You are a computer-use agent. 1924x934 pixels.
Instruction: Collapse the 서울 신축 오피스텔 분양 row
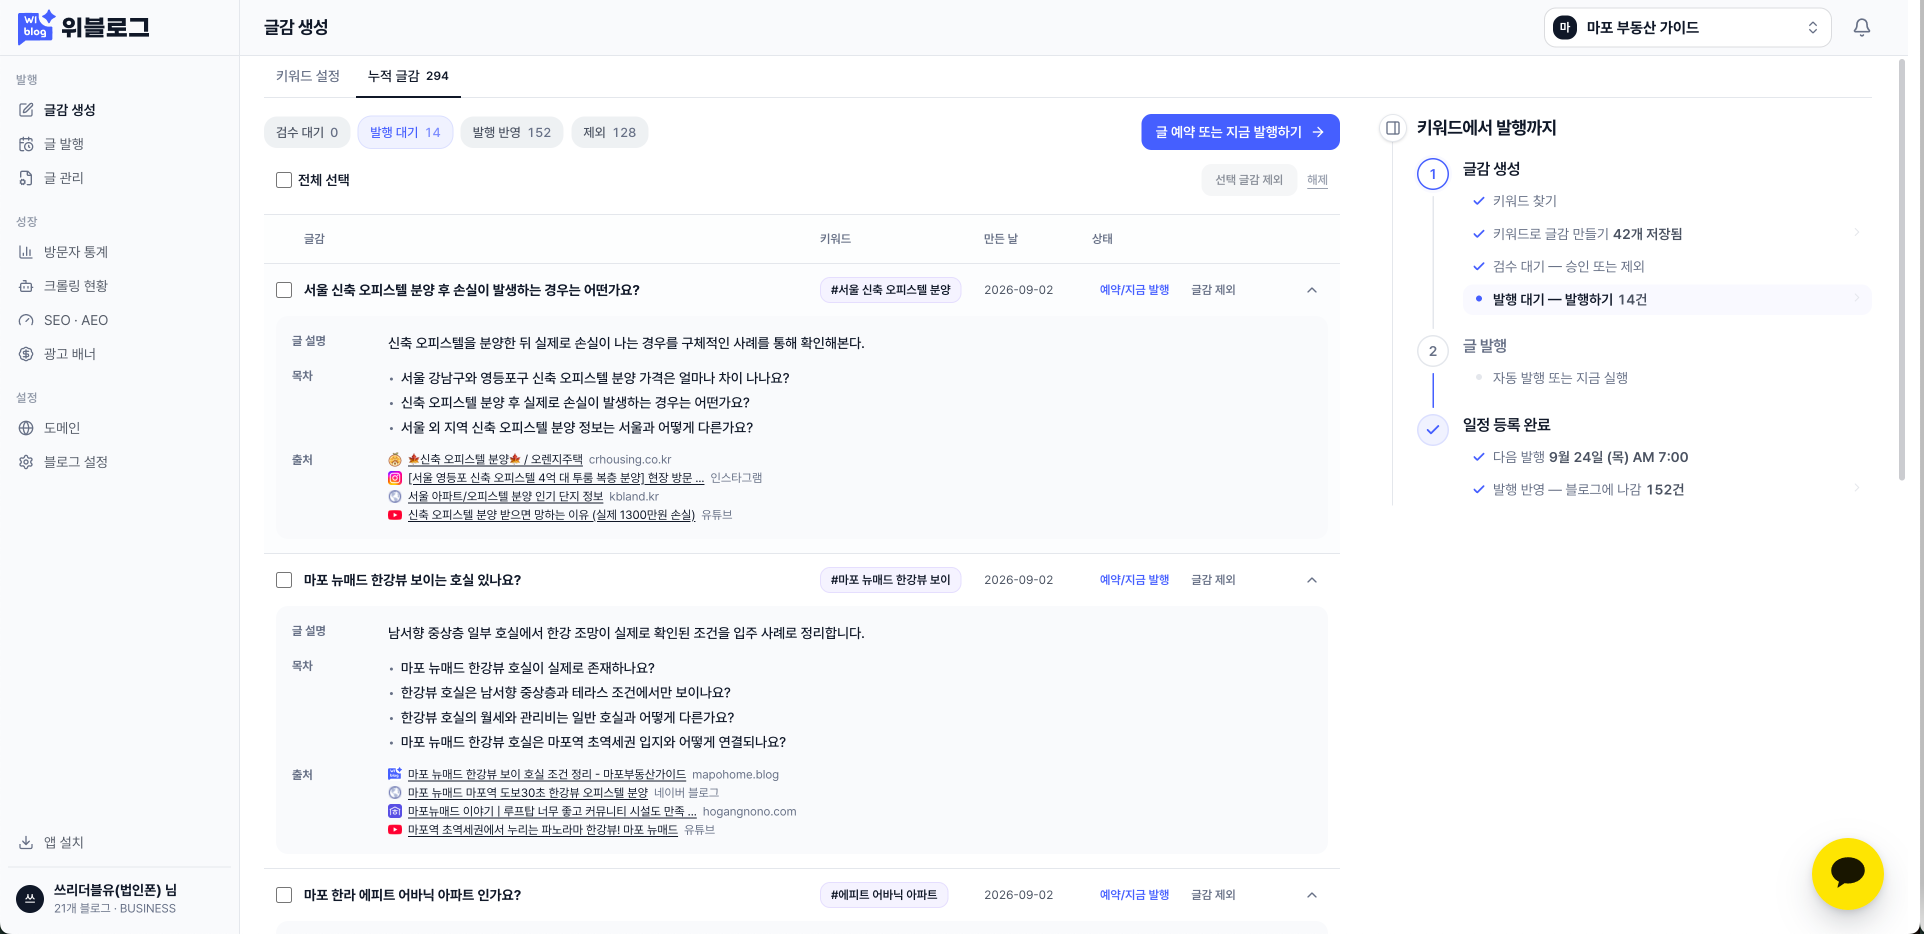1312,290
